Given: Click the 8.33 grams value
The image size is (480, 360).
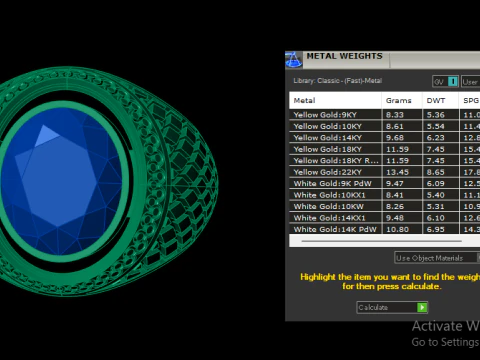Looking at the screenshot, I should (x=395, y=115).
